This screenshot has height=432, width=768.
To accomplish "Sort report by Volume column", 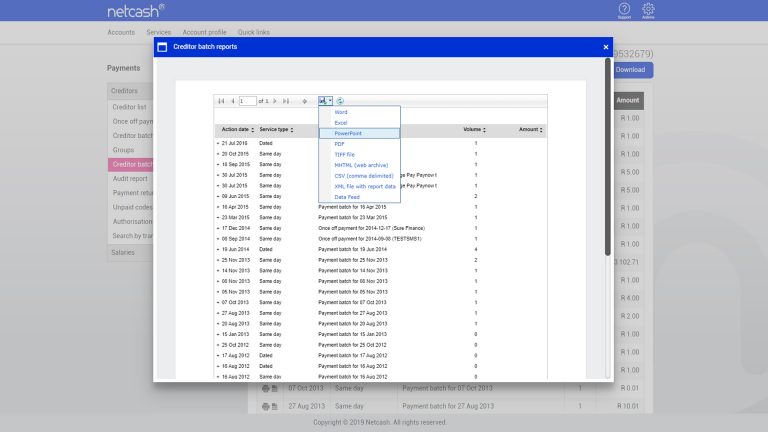I will coord(484,130).
